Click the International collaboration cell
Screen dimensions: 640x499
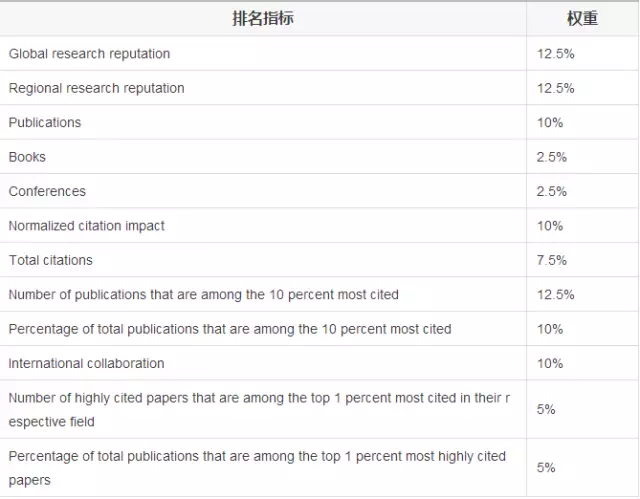point(87,363)
